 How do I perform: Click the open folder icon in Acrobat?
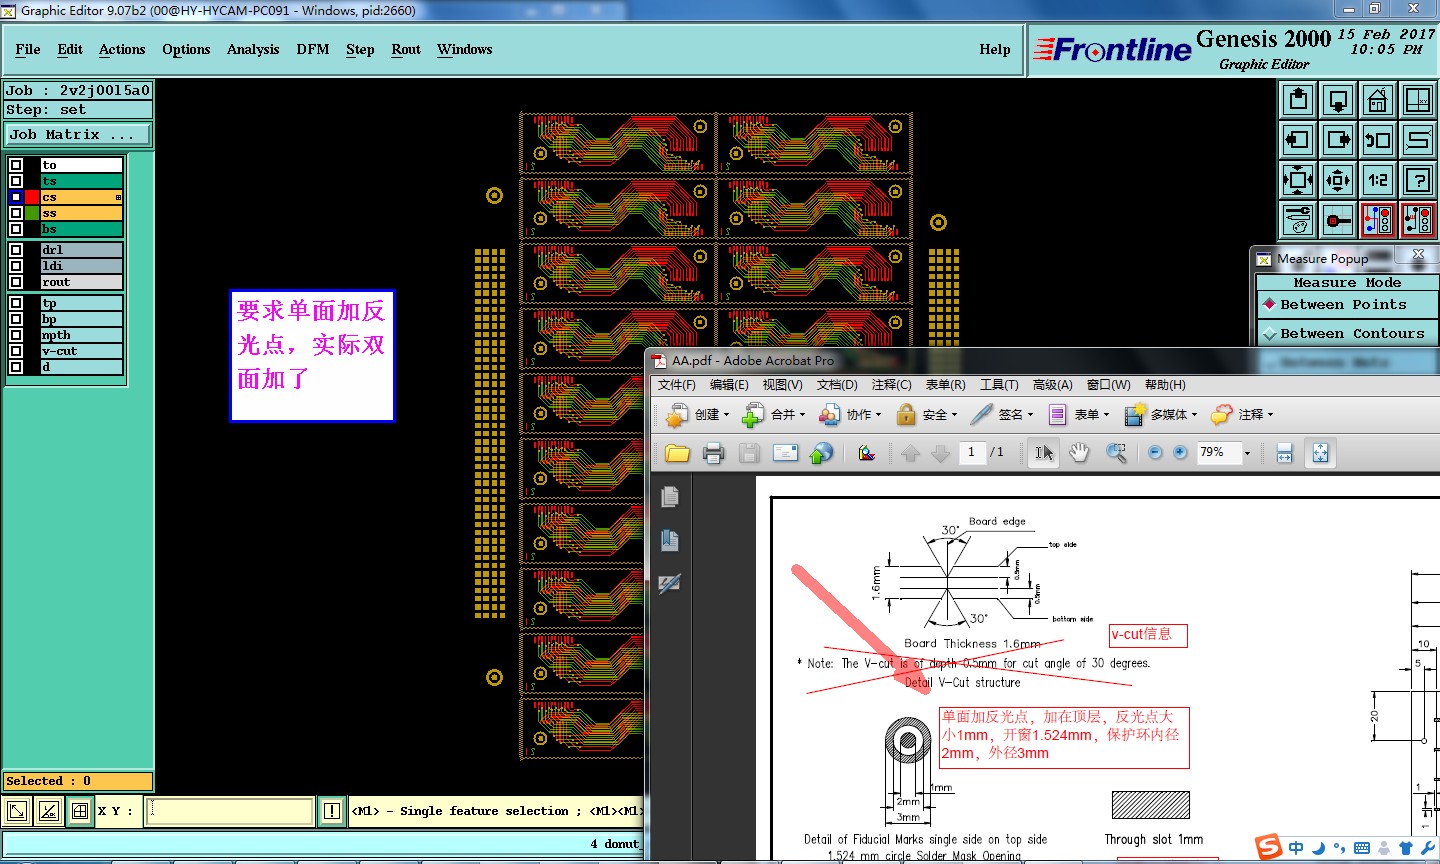(x=677, y=453)
